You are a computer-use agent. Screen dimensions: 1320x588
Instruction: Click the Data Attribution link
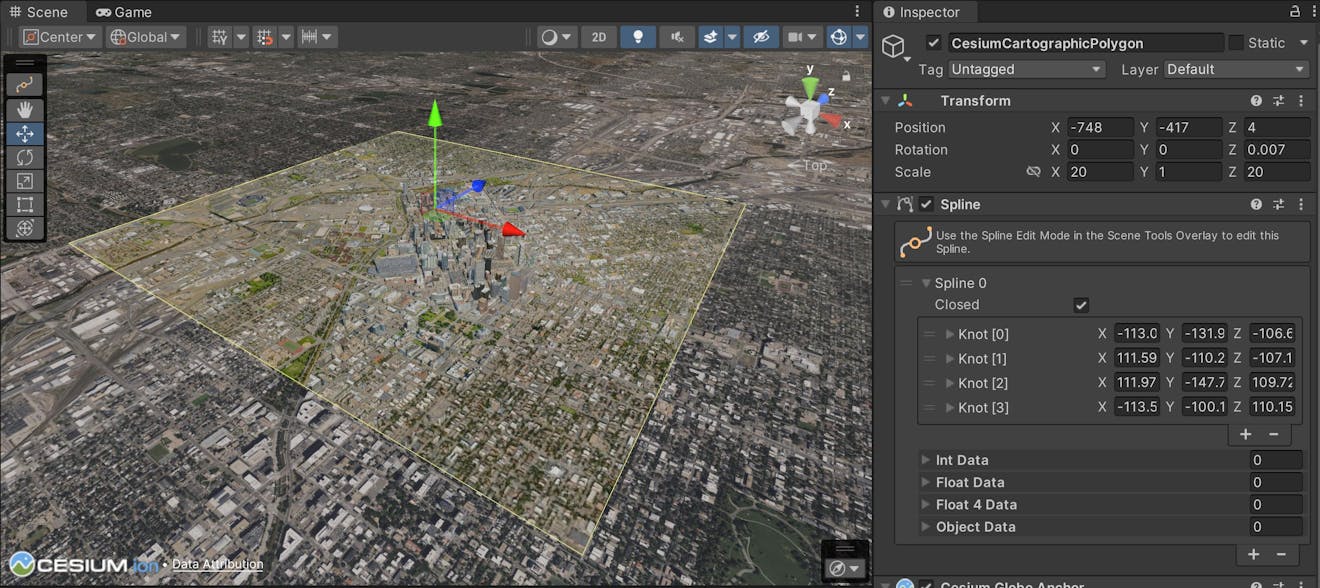[216, 564]
